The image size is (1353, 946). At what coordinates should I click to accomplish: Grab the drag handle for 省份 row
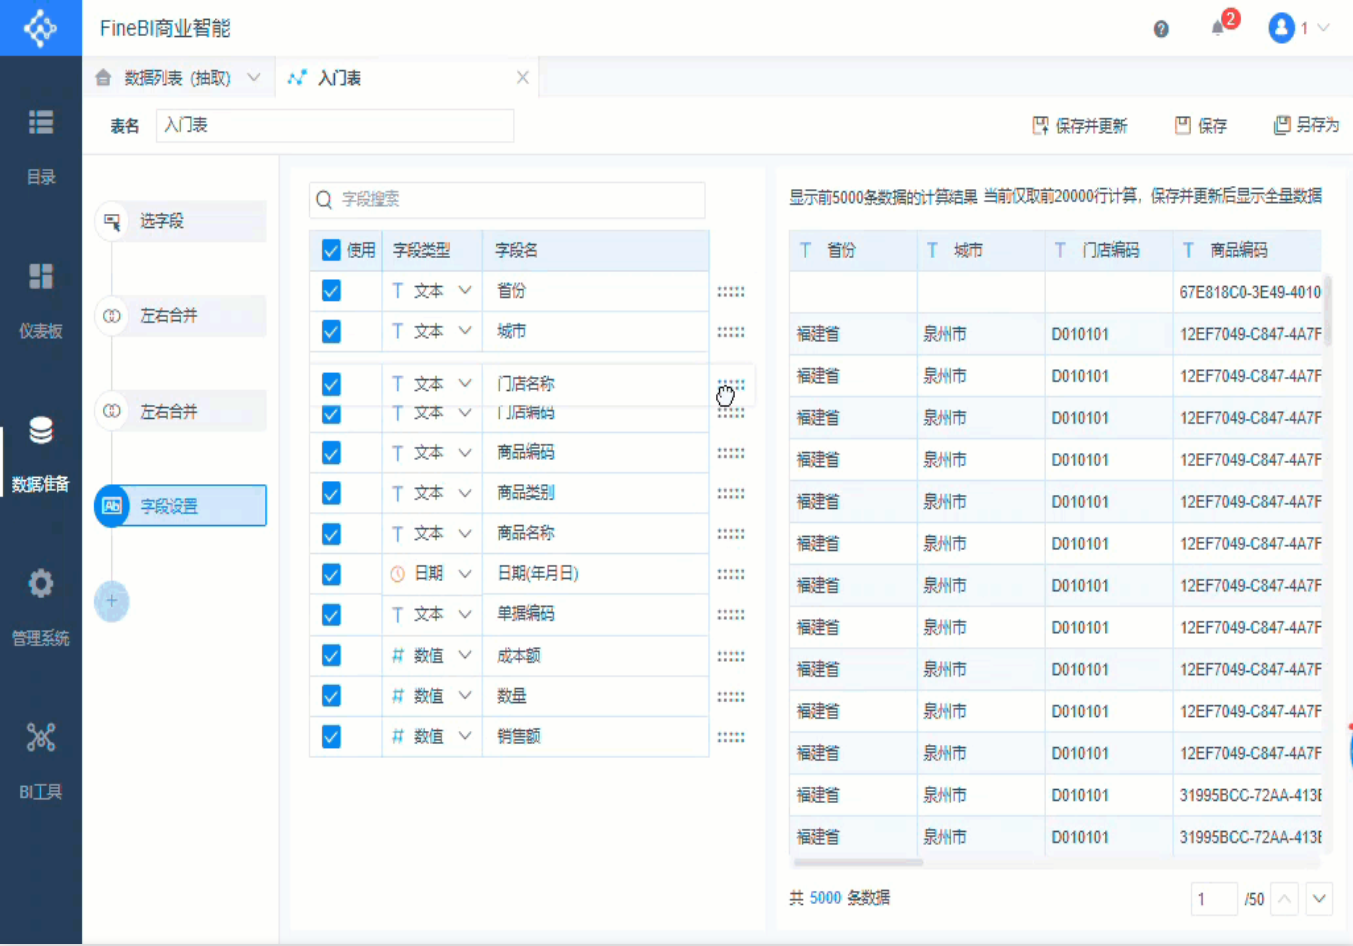point(731,292)
